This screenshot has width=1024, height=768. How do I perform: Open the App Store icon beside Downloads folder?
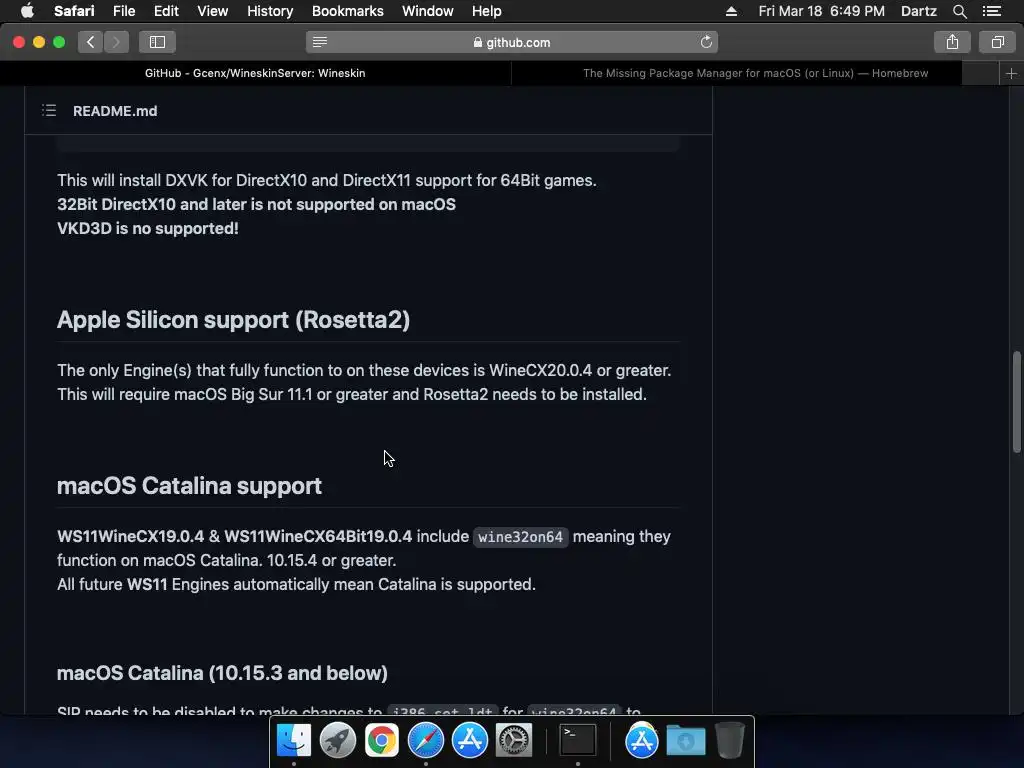(x=642, y=740)
